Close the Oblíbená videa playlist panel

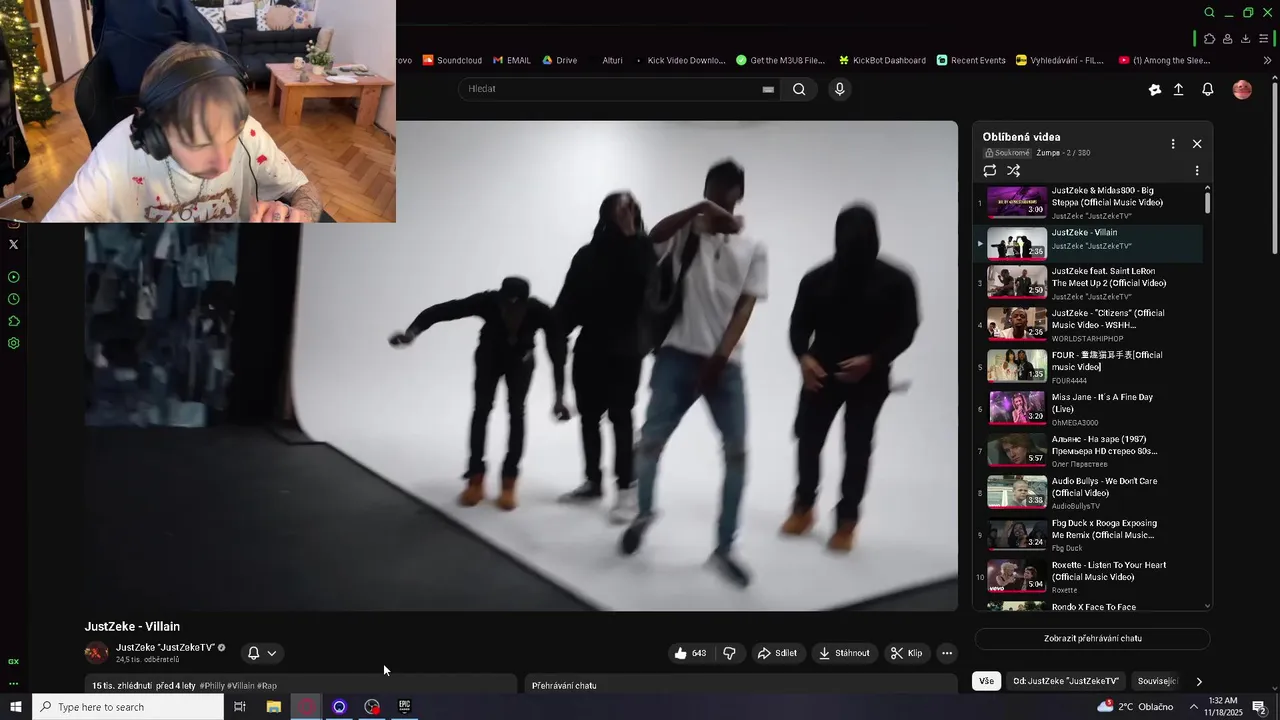tap(1197, 144)
